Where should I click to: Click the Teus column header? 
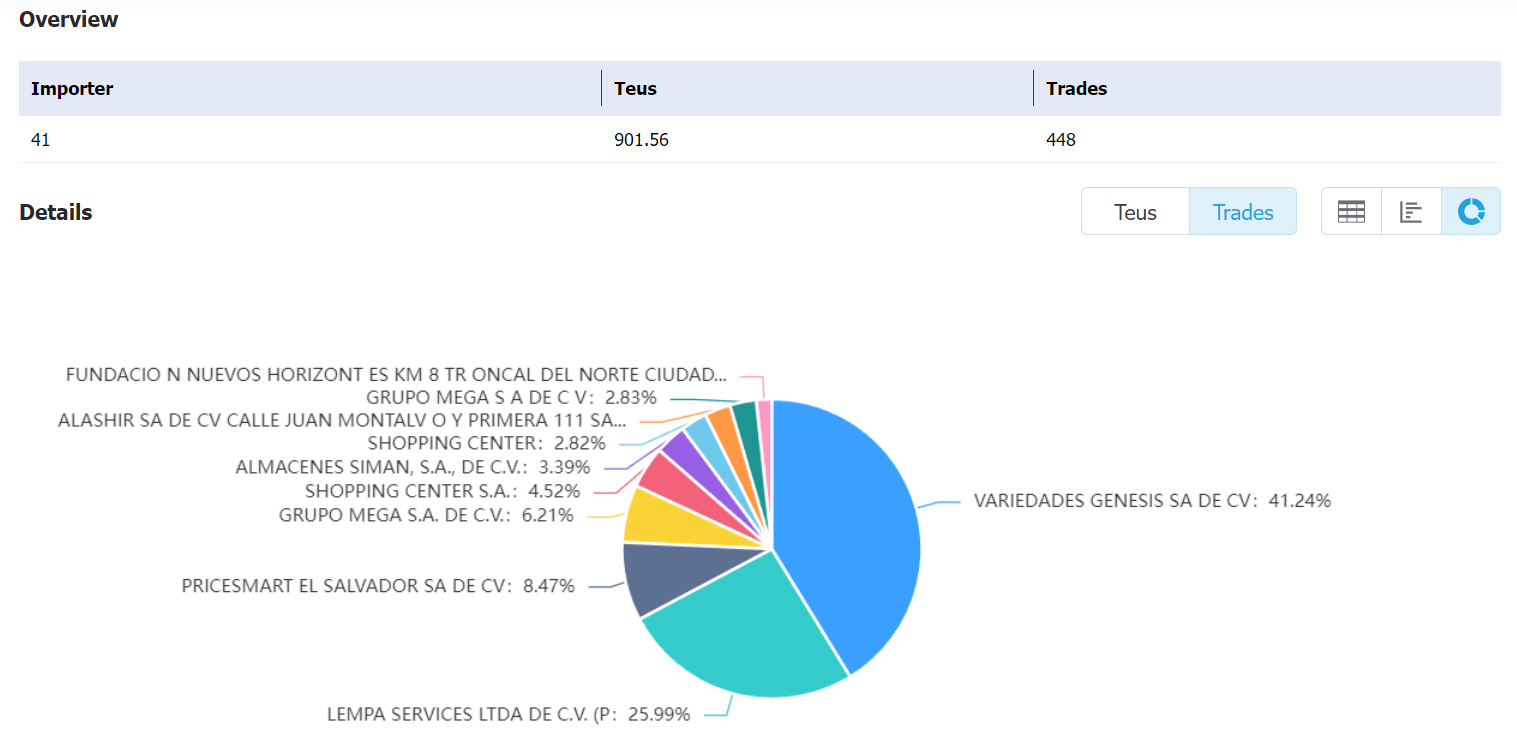(817, 88)
